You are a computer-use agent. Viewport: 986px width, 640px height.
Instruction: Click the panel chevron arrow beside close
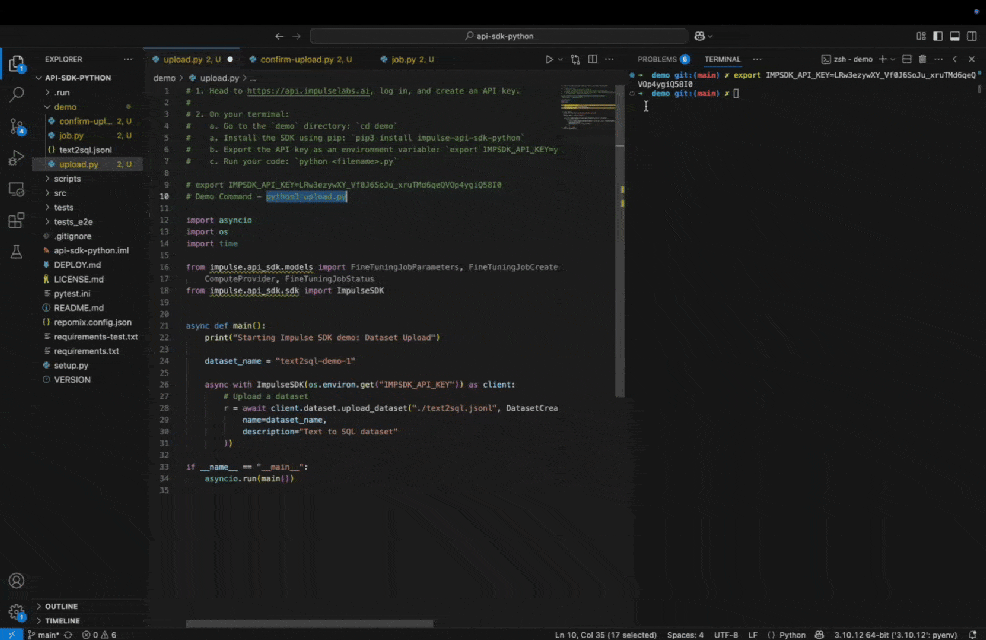click(955, 59)
